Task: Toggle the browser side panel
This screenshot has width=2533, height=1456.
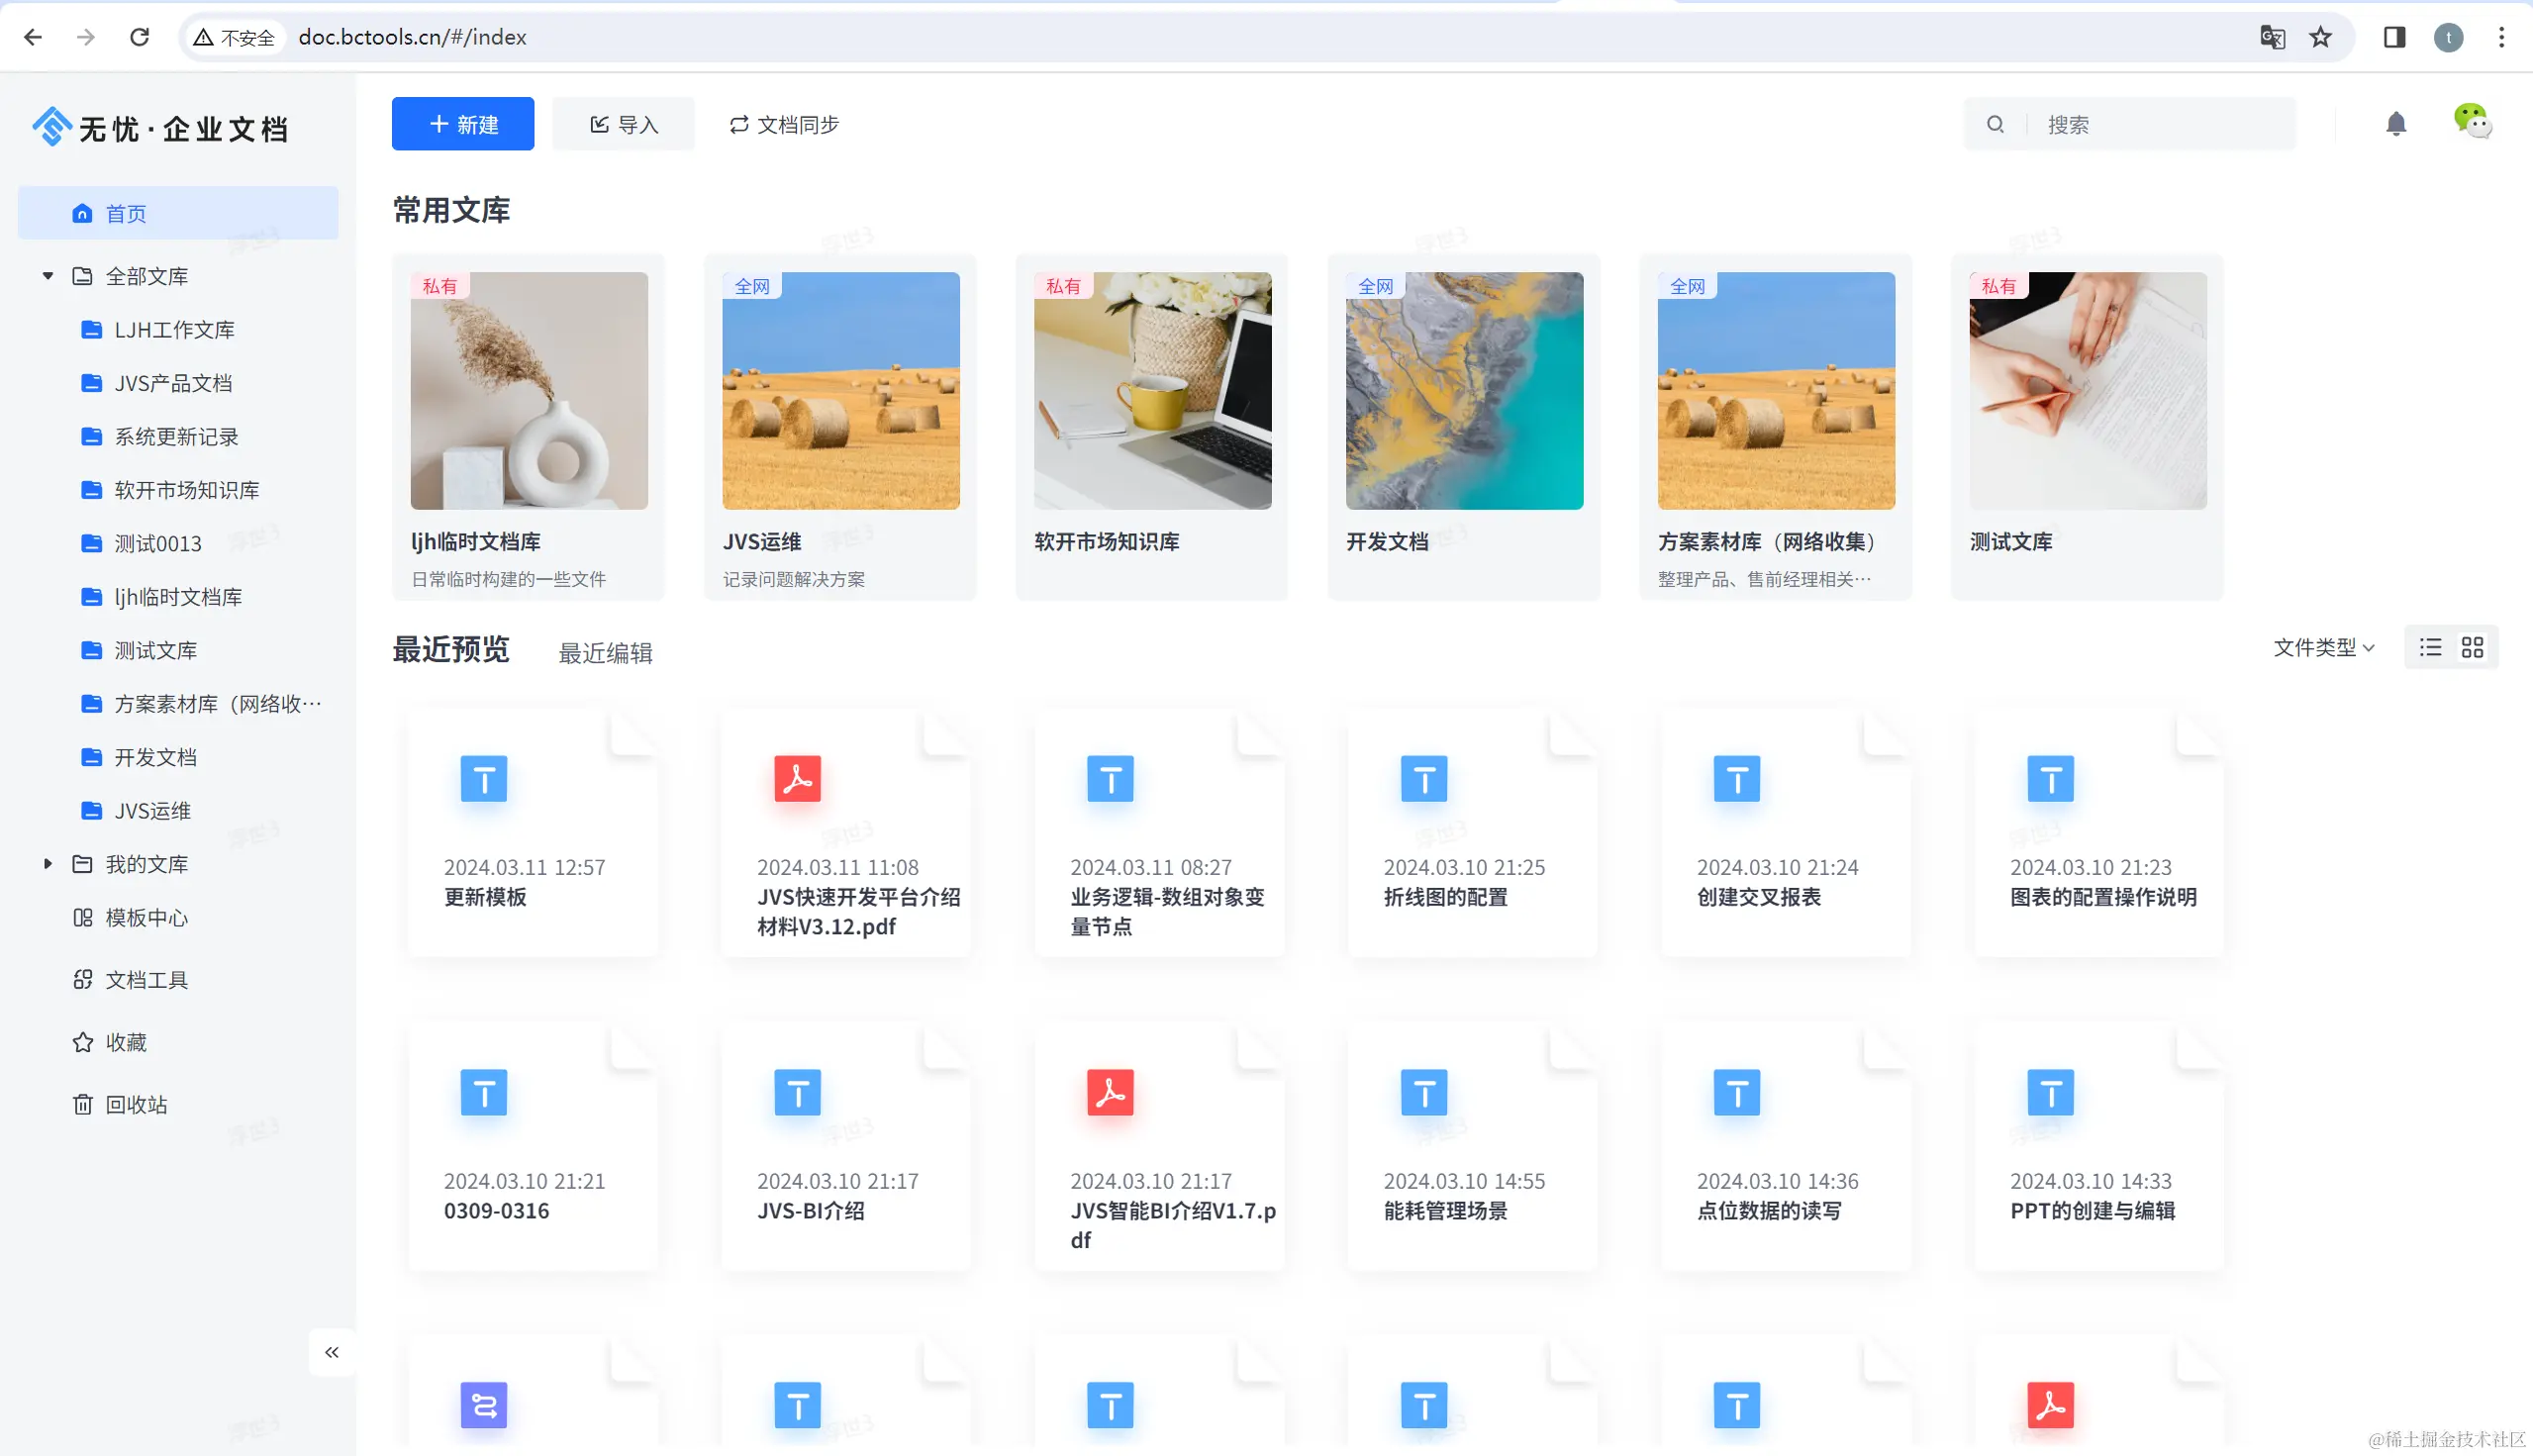Action: click(x=2394, y=37)
